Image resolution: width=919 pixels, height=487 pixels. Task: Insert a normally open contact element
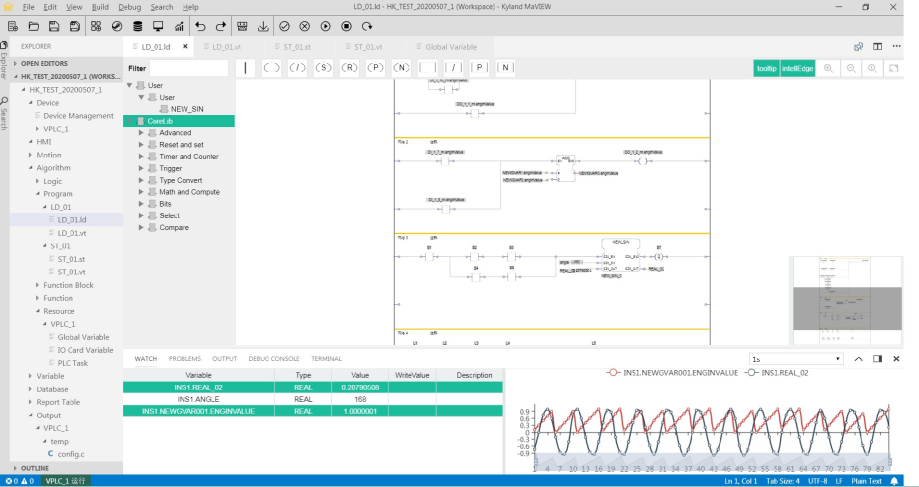tap(427, 68)
